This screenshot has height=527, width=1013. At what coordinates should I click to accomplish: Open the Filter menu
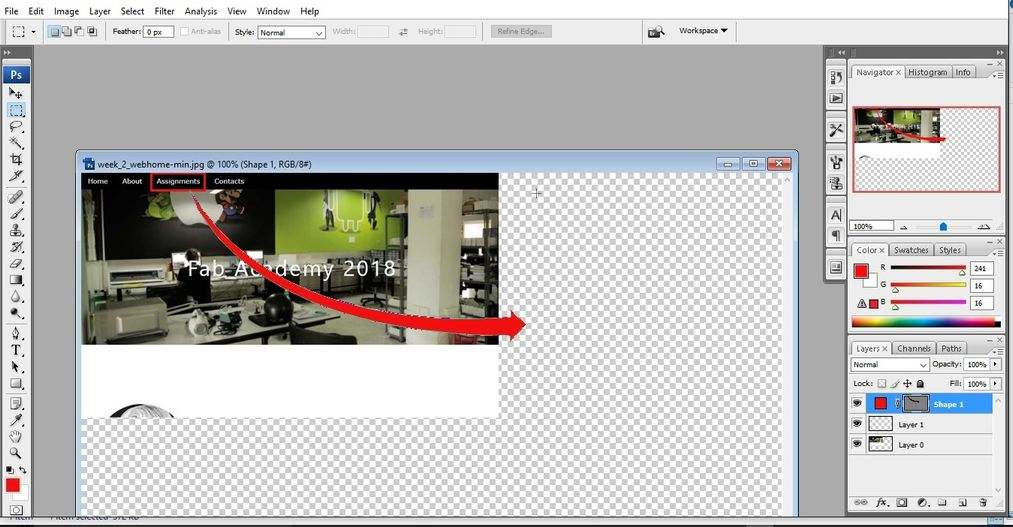pos(164,11)
